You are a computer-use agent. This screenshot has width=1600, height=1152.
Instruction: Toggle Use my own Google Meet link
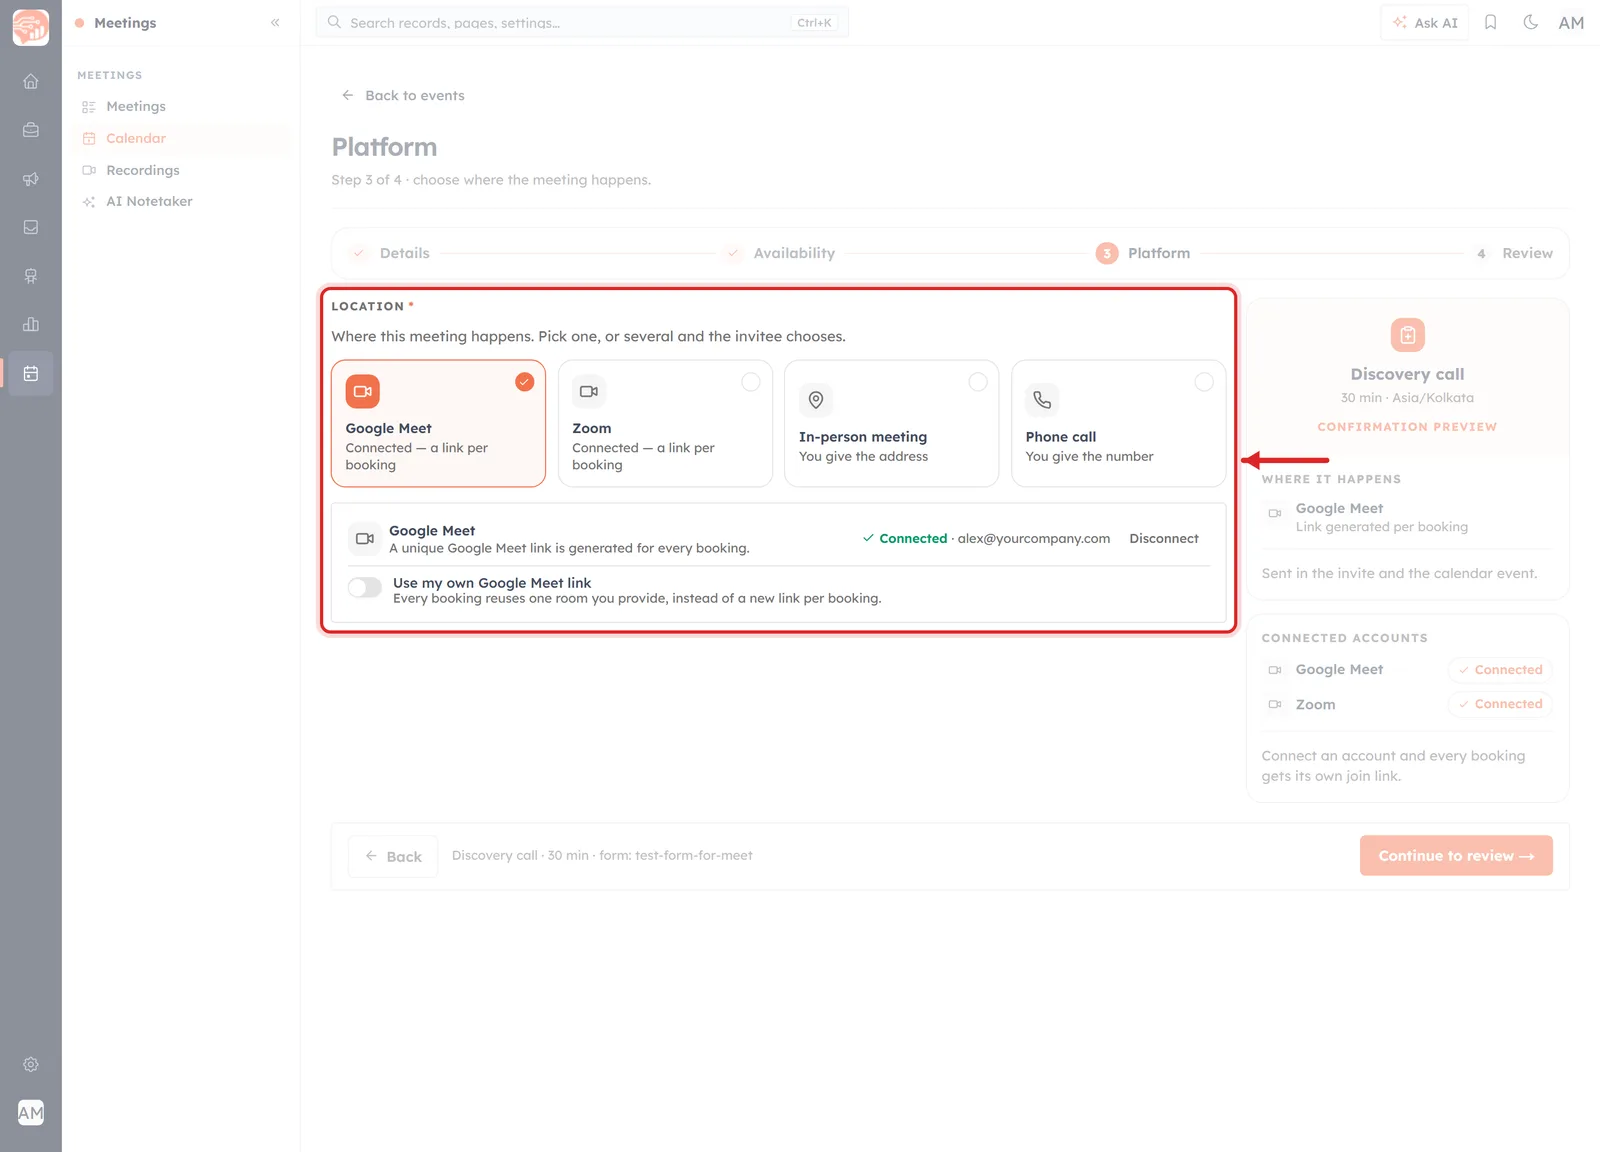coord(365,588)
